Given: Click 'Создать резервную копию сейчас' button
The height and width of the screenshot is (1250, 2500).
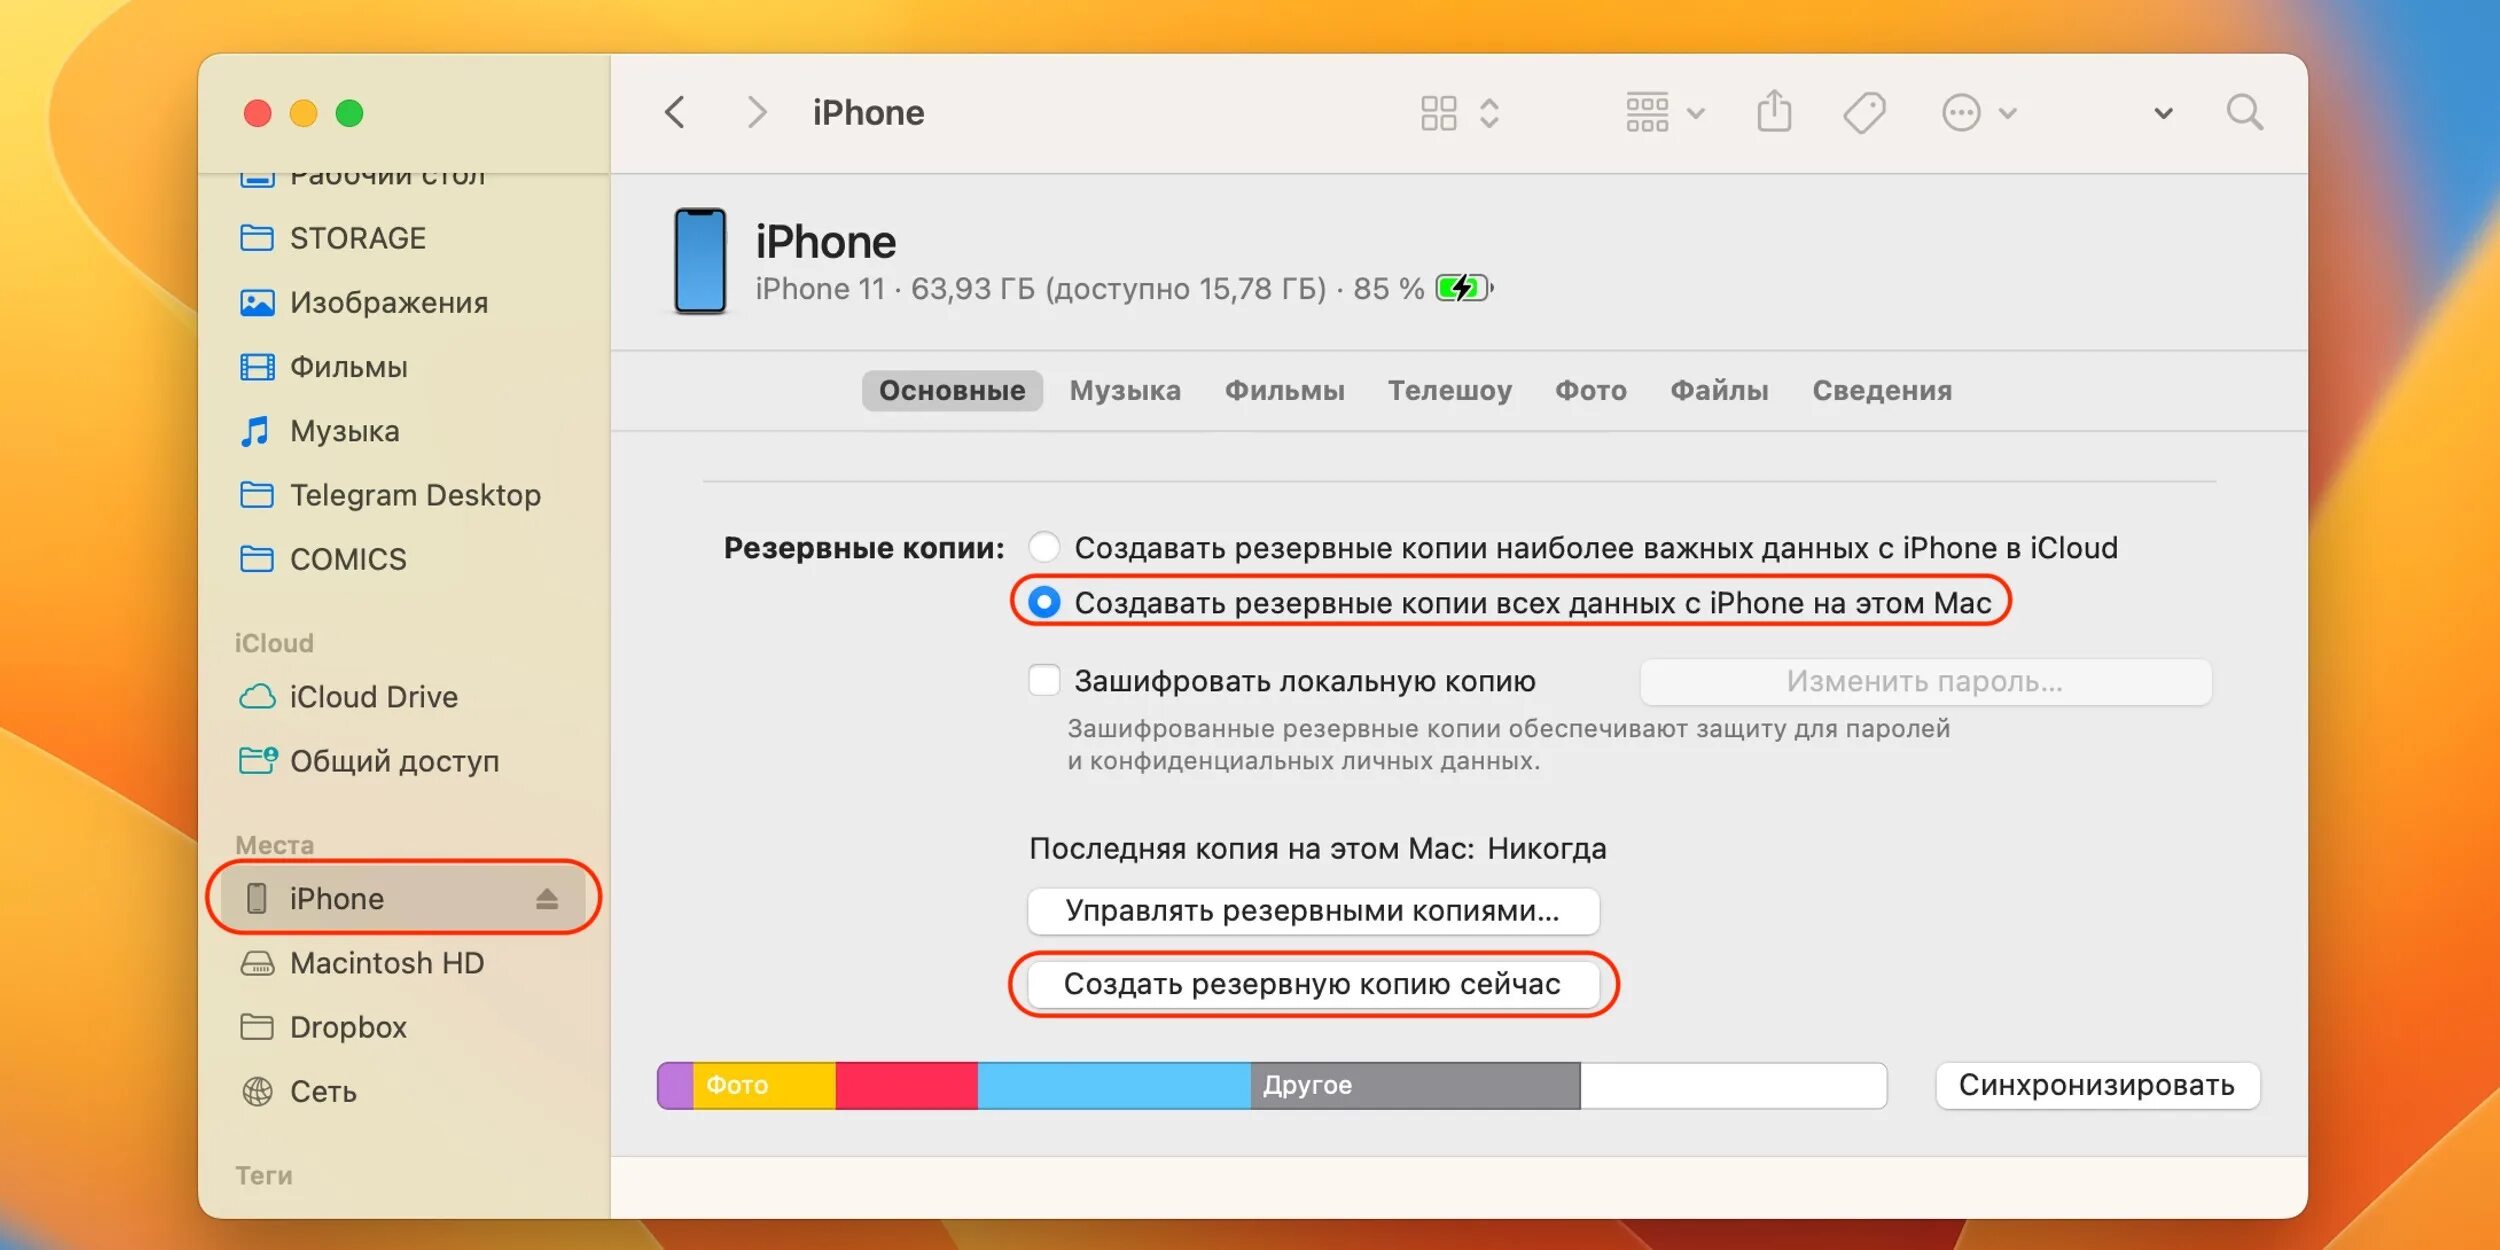Looking at the screenshot, I should 1313,985.
